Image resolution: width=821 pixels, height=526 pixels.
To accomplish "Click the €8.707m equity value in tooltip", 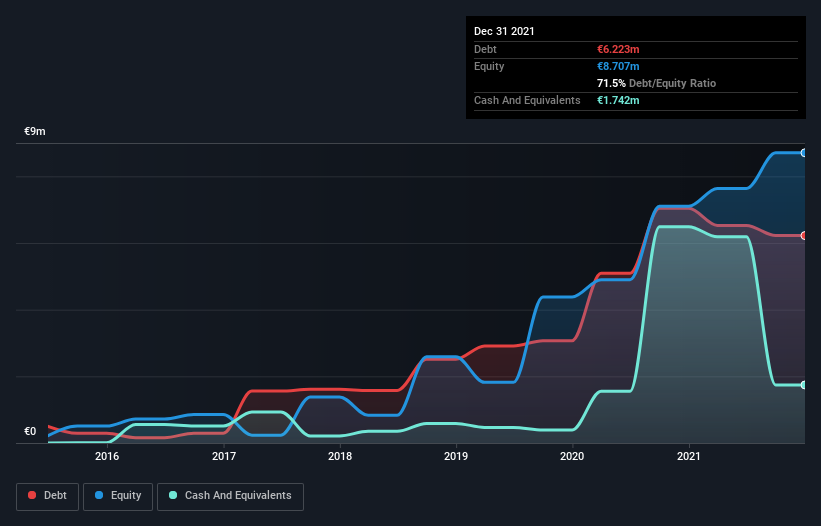I will [x=618, y=66].
